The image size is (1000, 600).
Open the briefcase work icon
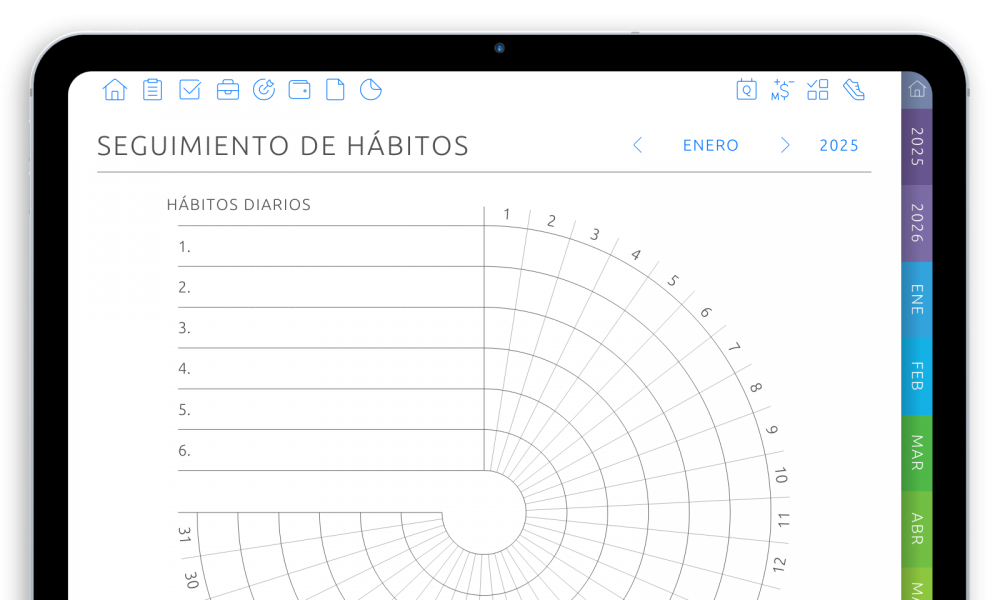[228, 90]
